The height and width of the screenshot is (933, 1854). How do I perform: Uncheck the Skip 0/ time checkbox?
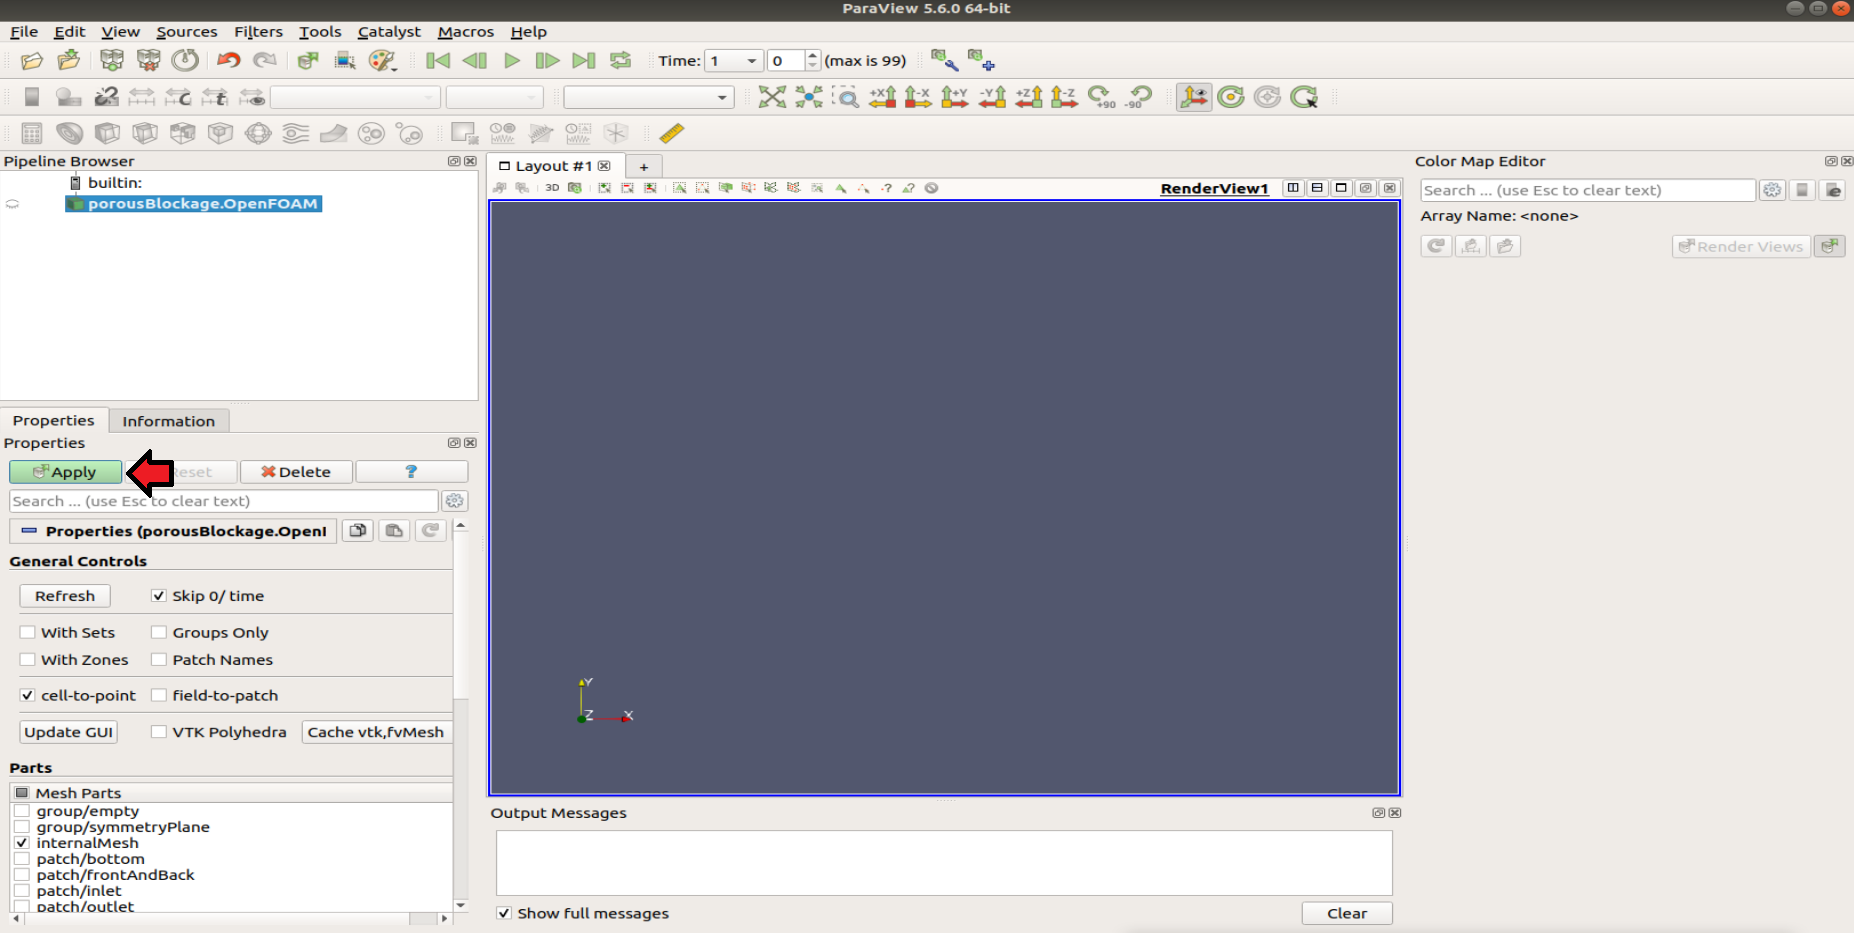pos(159,596)
